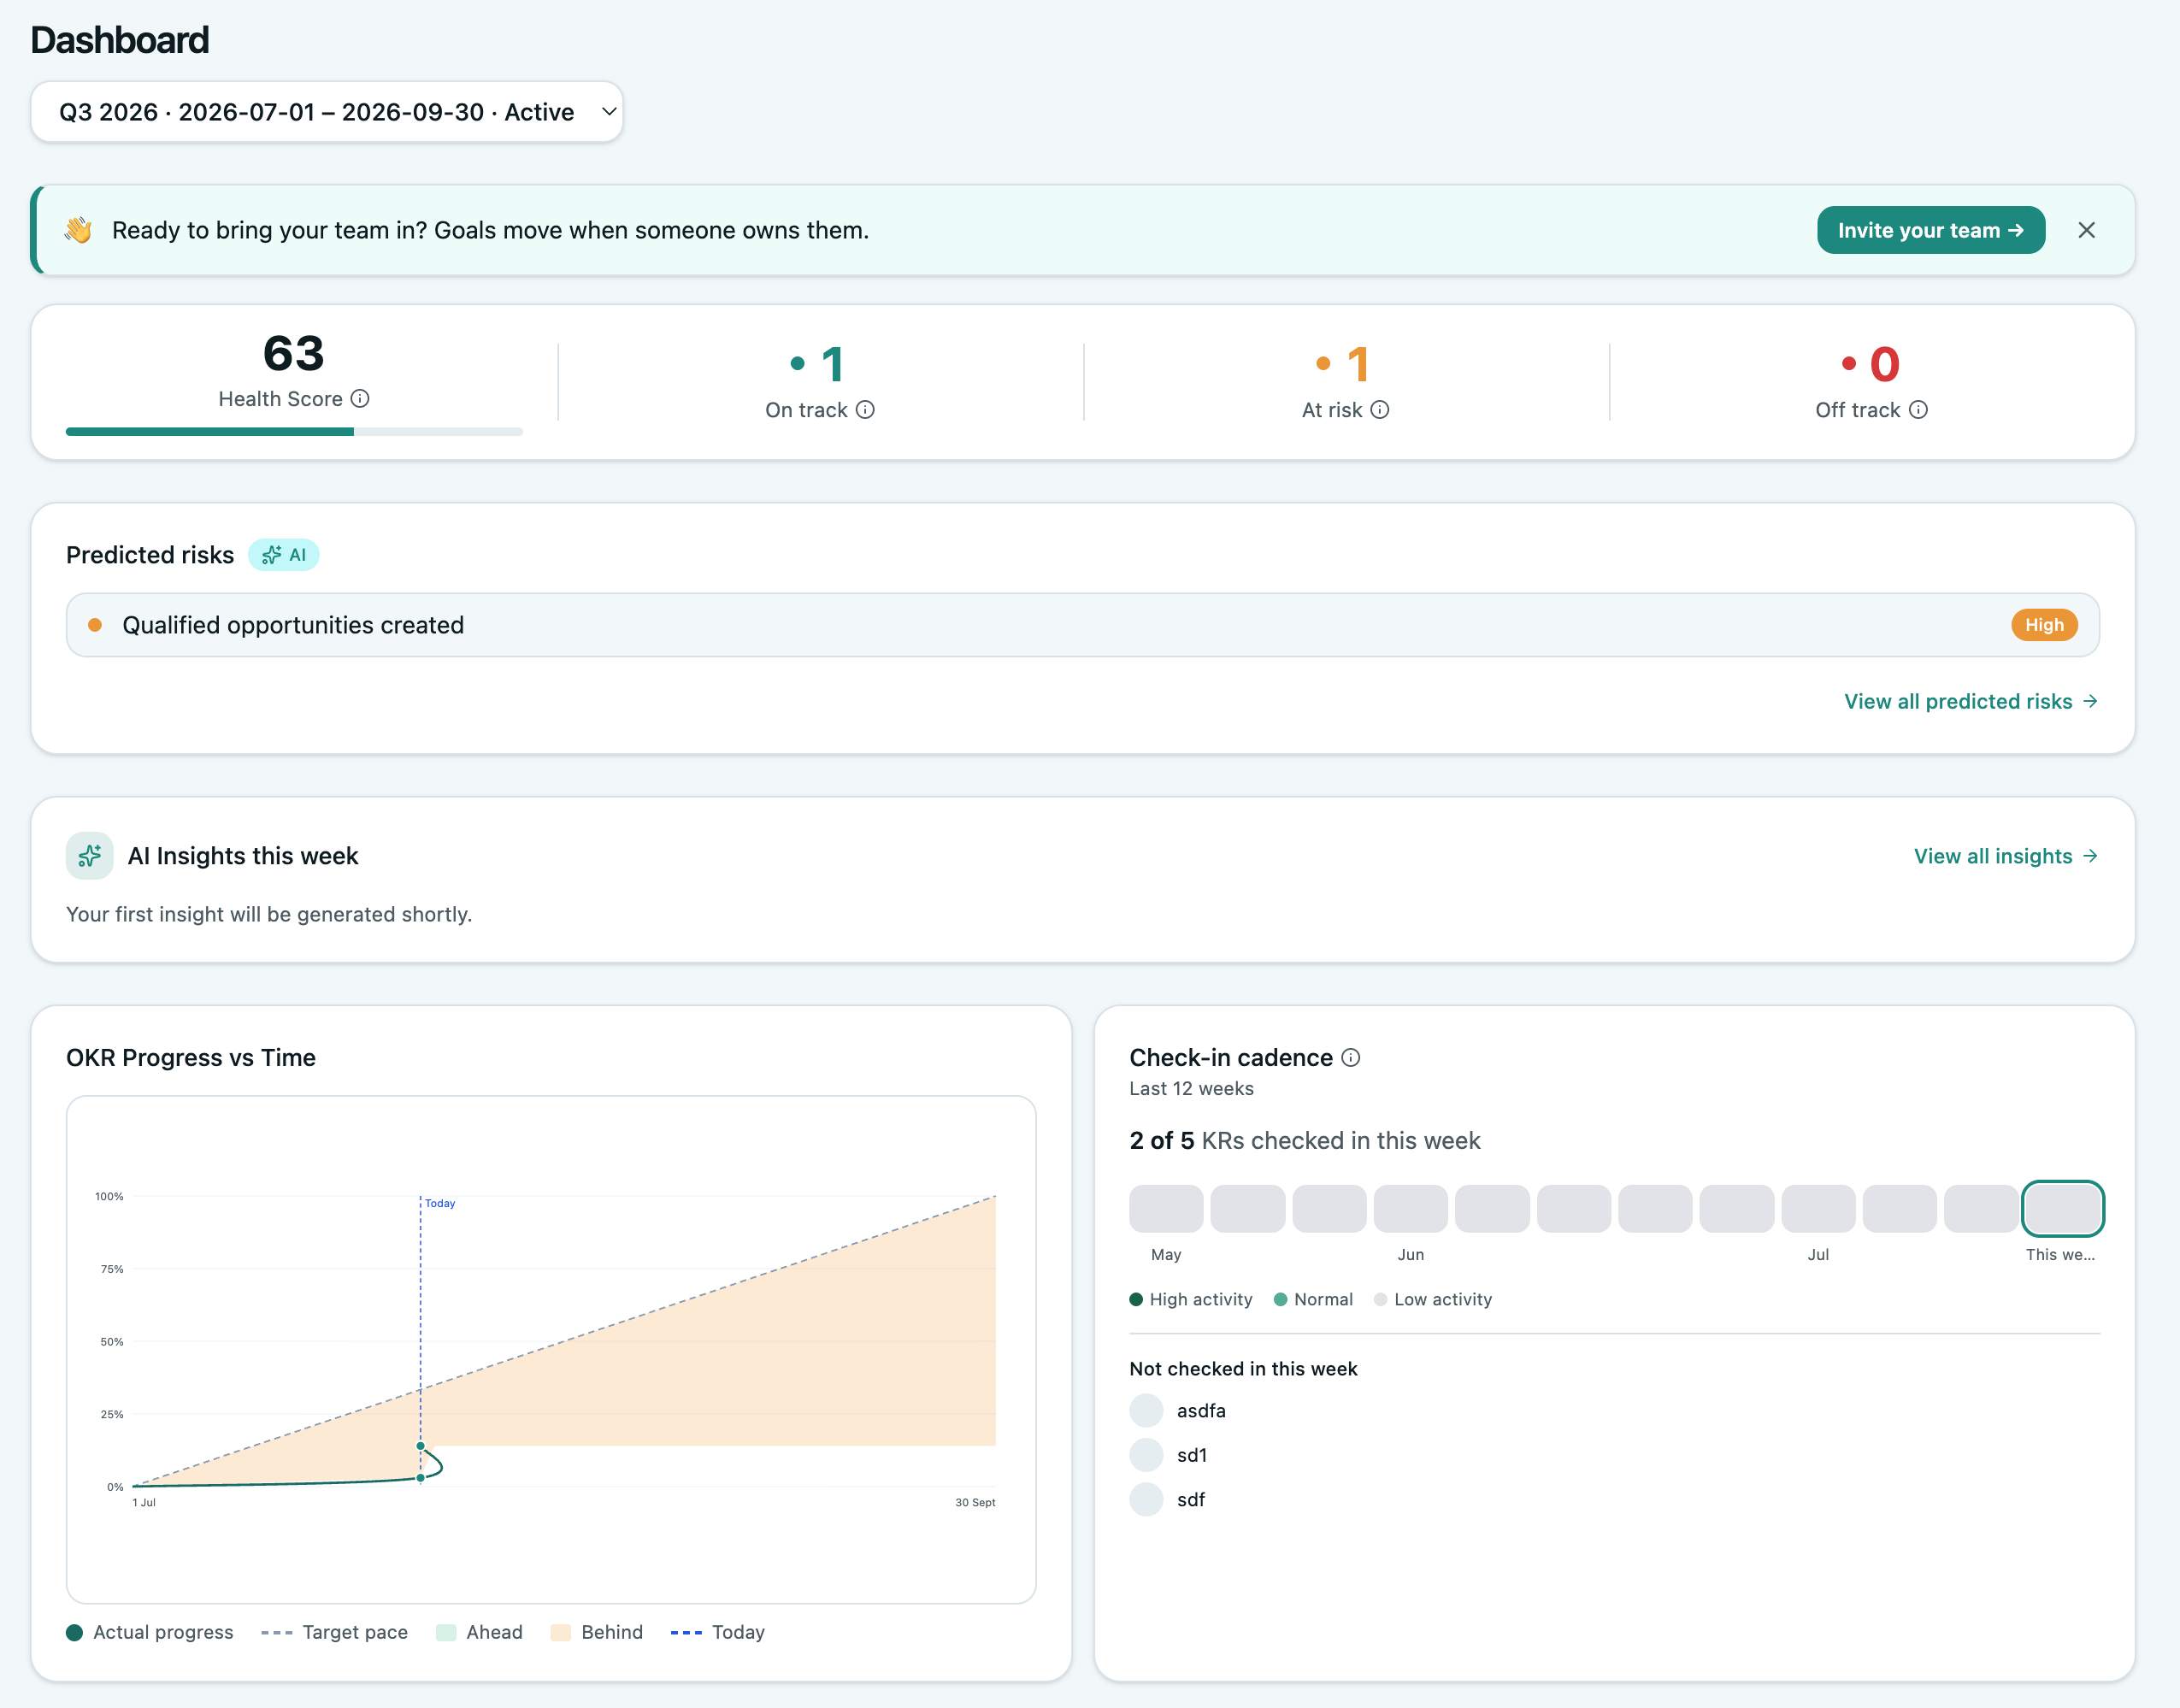Click the "Last 12 weeks" subtitle

click(x=1191, y=1089)
